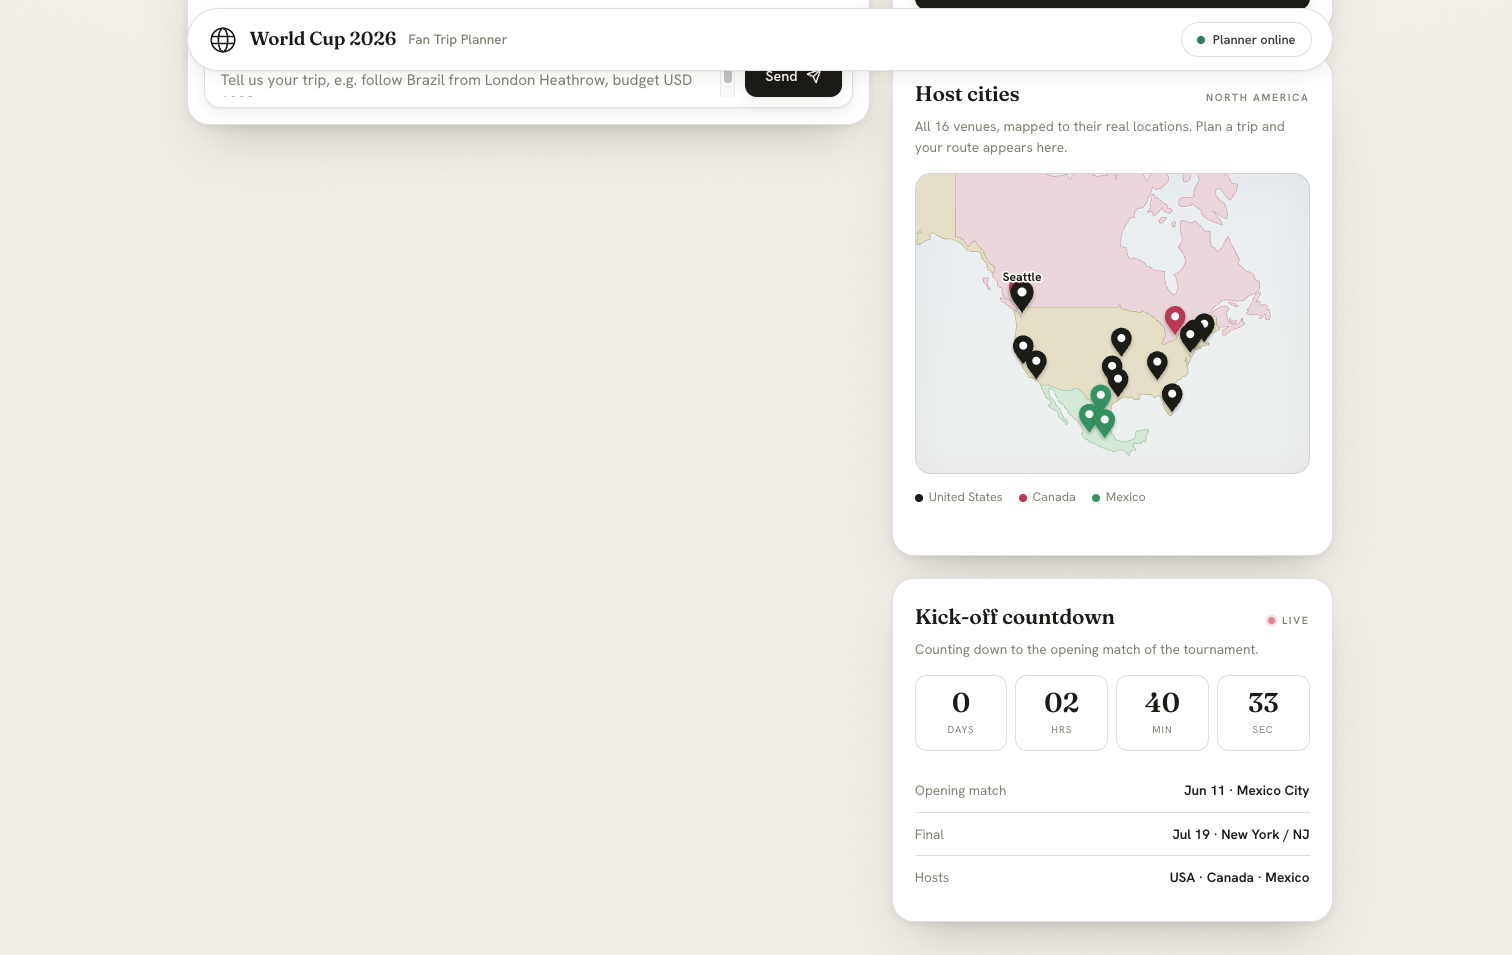Viewport: 1512px width, 955px height.
Task: Click the 'Opening match' row label
Action: tap(960, 791)
